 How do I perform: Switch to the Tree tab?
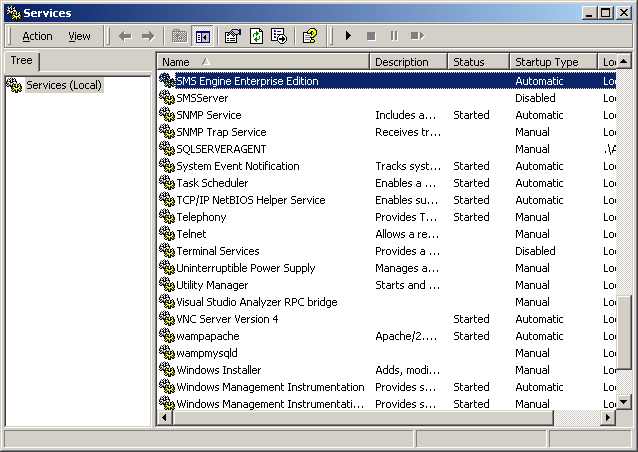[x=20, y=61]
